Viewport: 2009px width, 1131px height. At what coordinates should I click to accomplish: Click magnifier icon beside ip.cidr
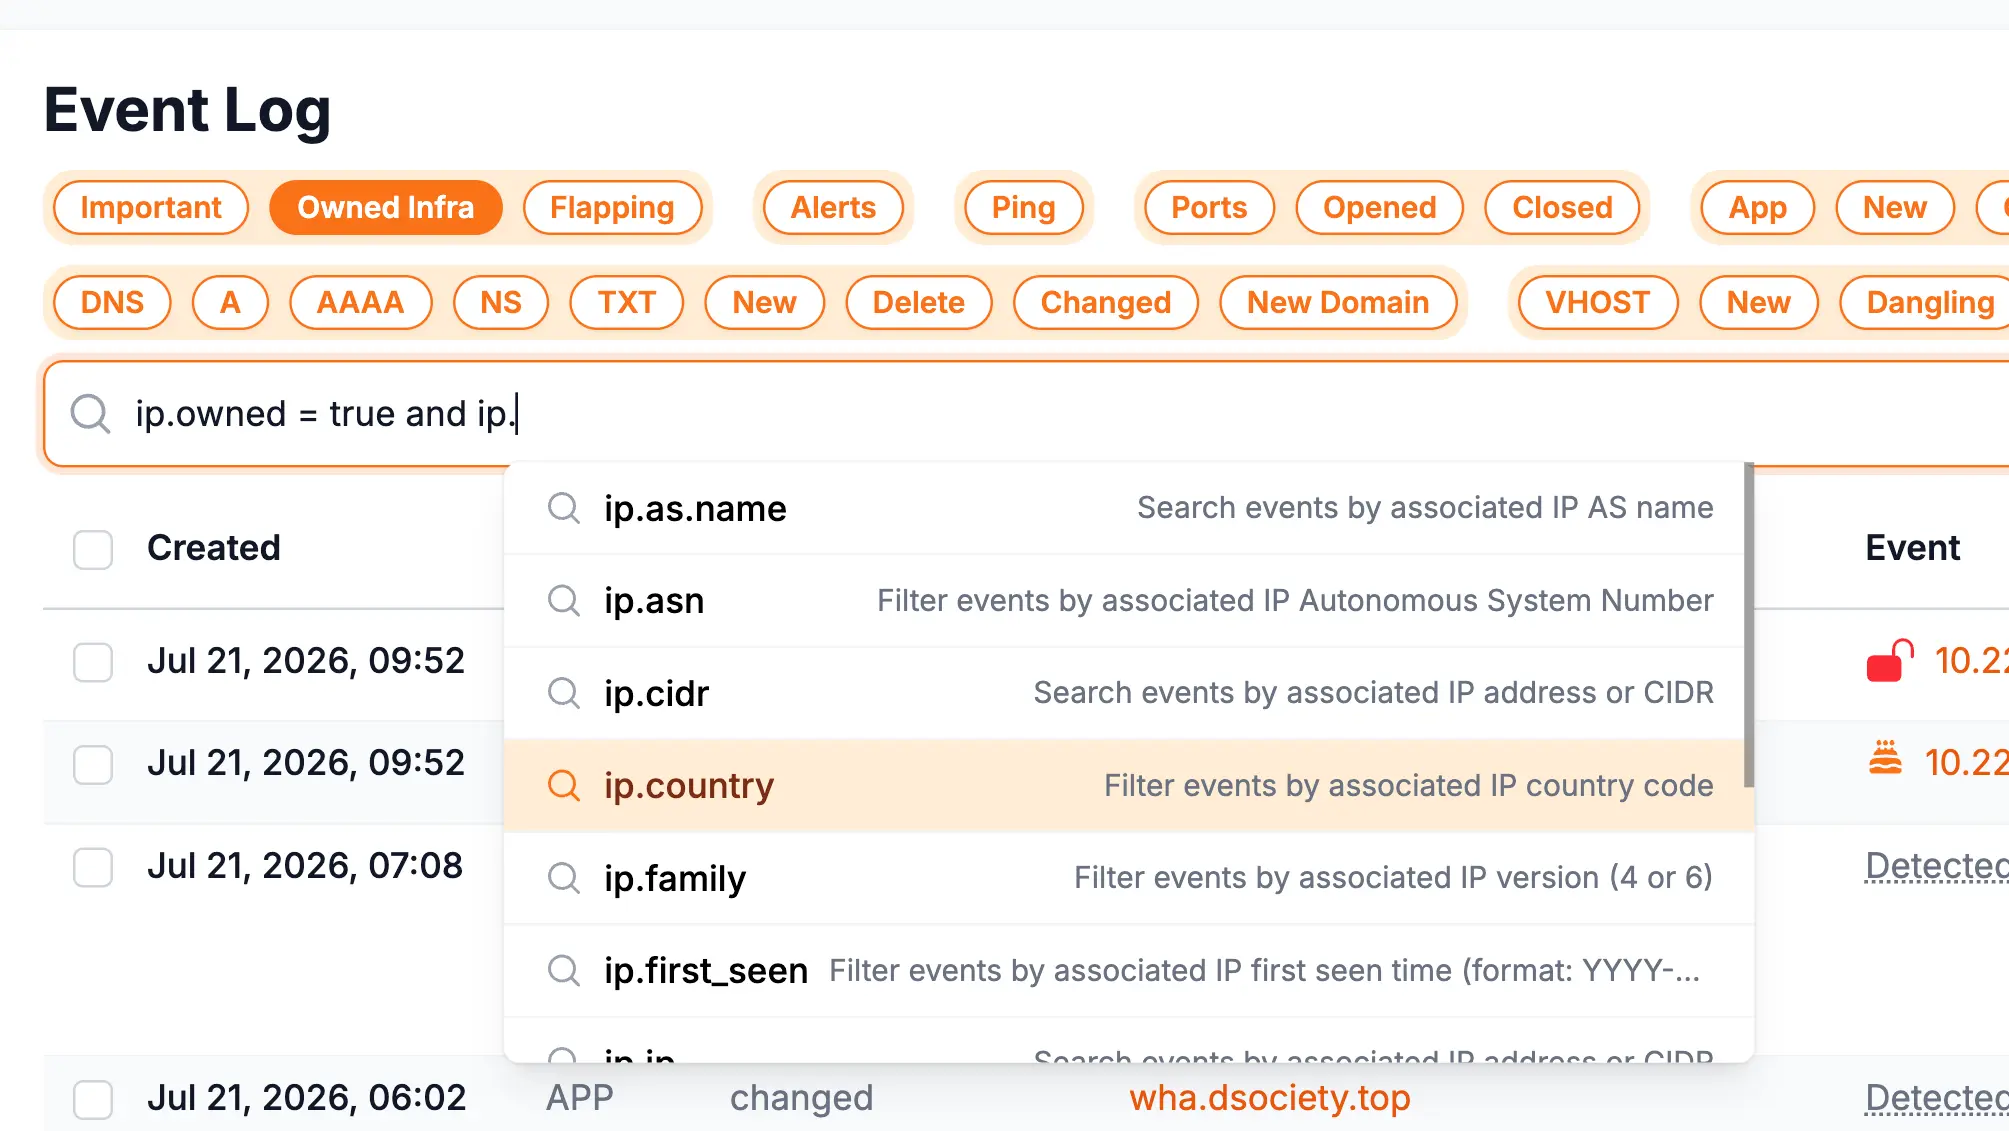point(564,693)
